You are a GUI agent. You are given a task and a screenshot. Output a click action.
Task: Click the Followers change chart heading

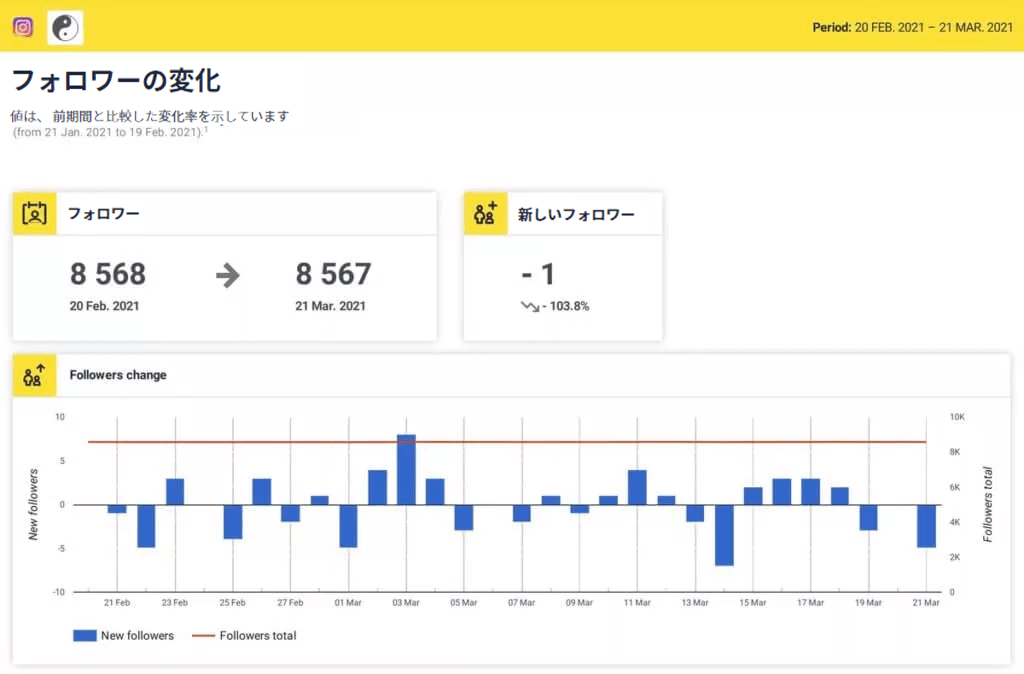pyautogui.click(x=118, y=375)
